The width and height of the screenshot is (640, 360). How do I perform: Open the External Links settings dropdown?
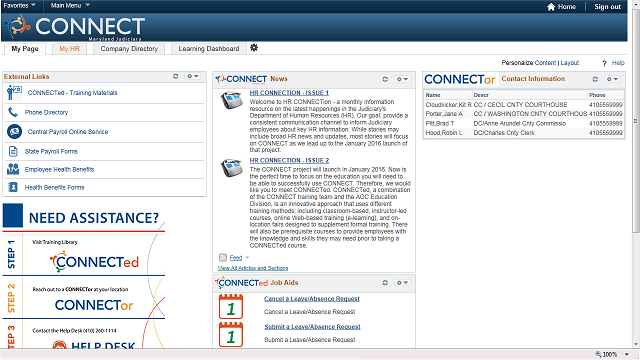click(x=192, y=76)
